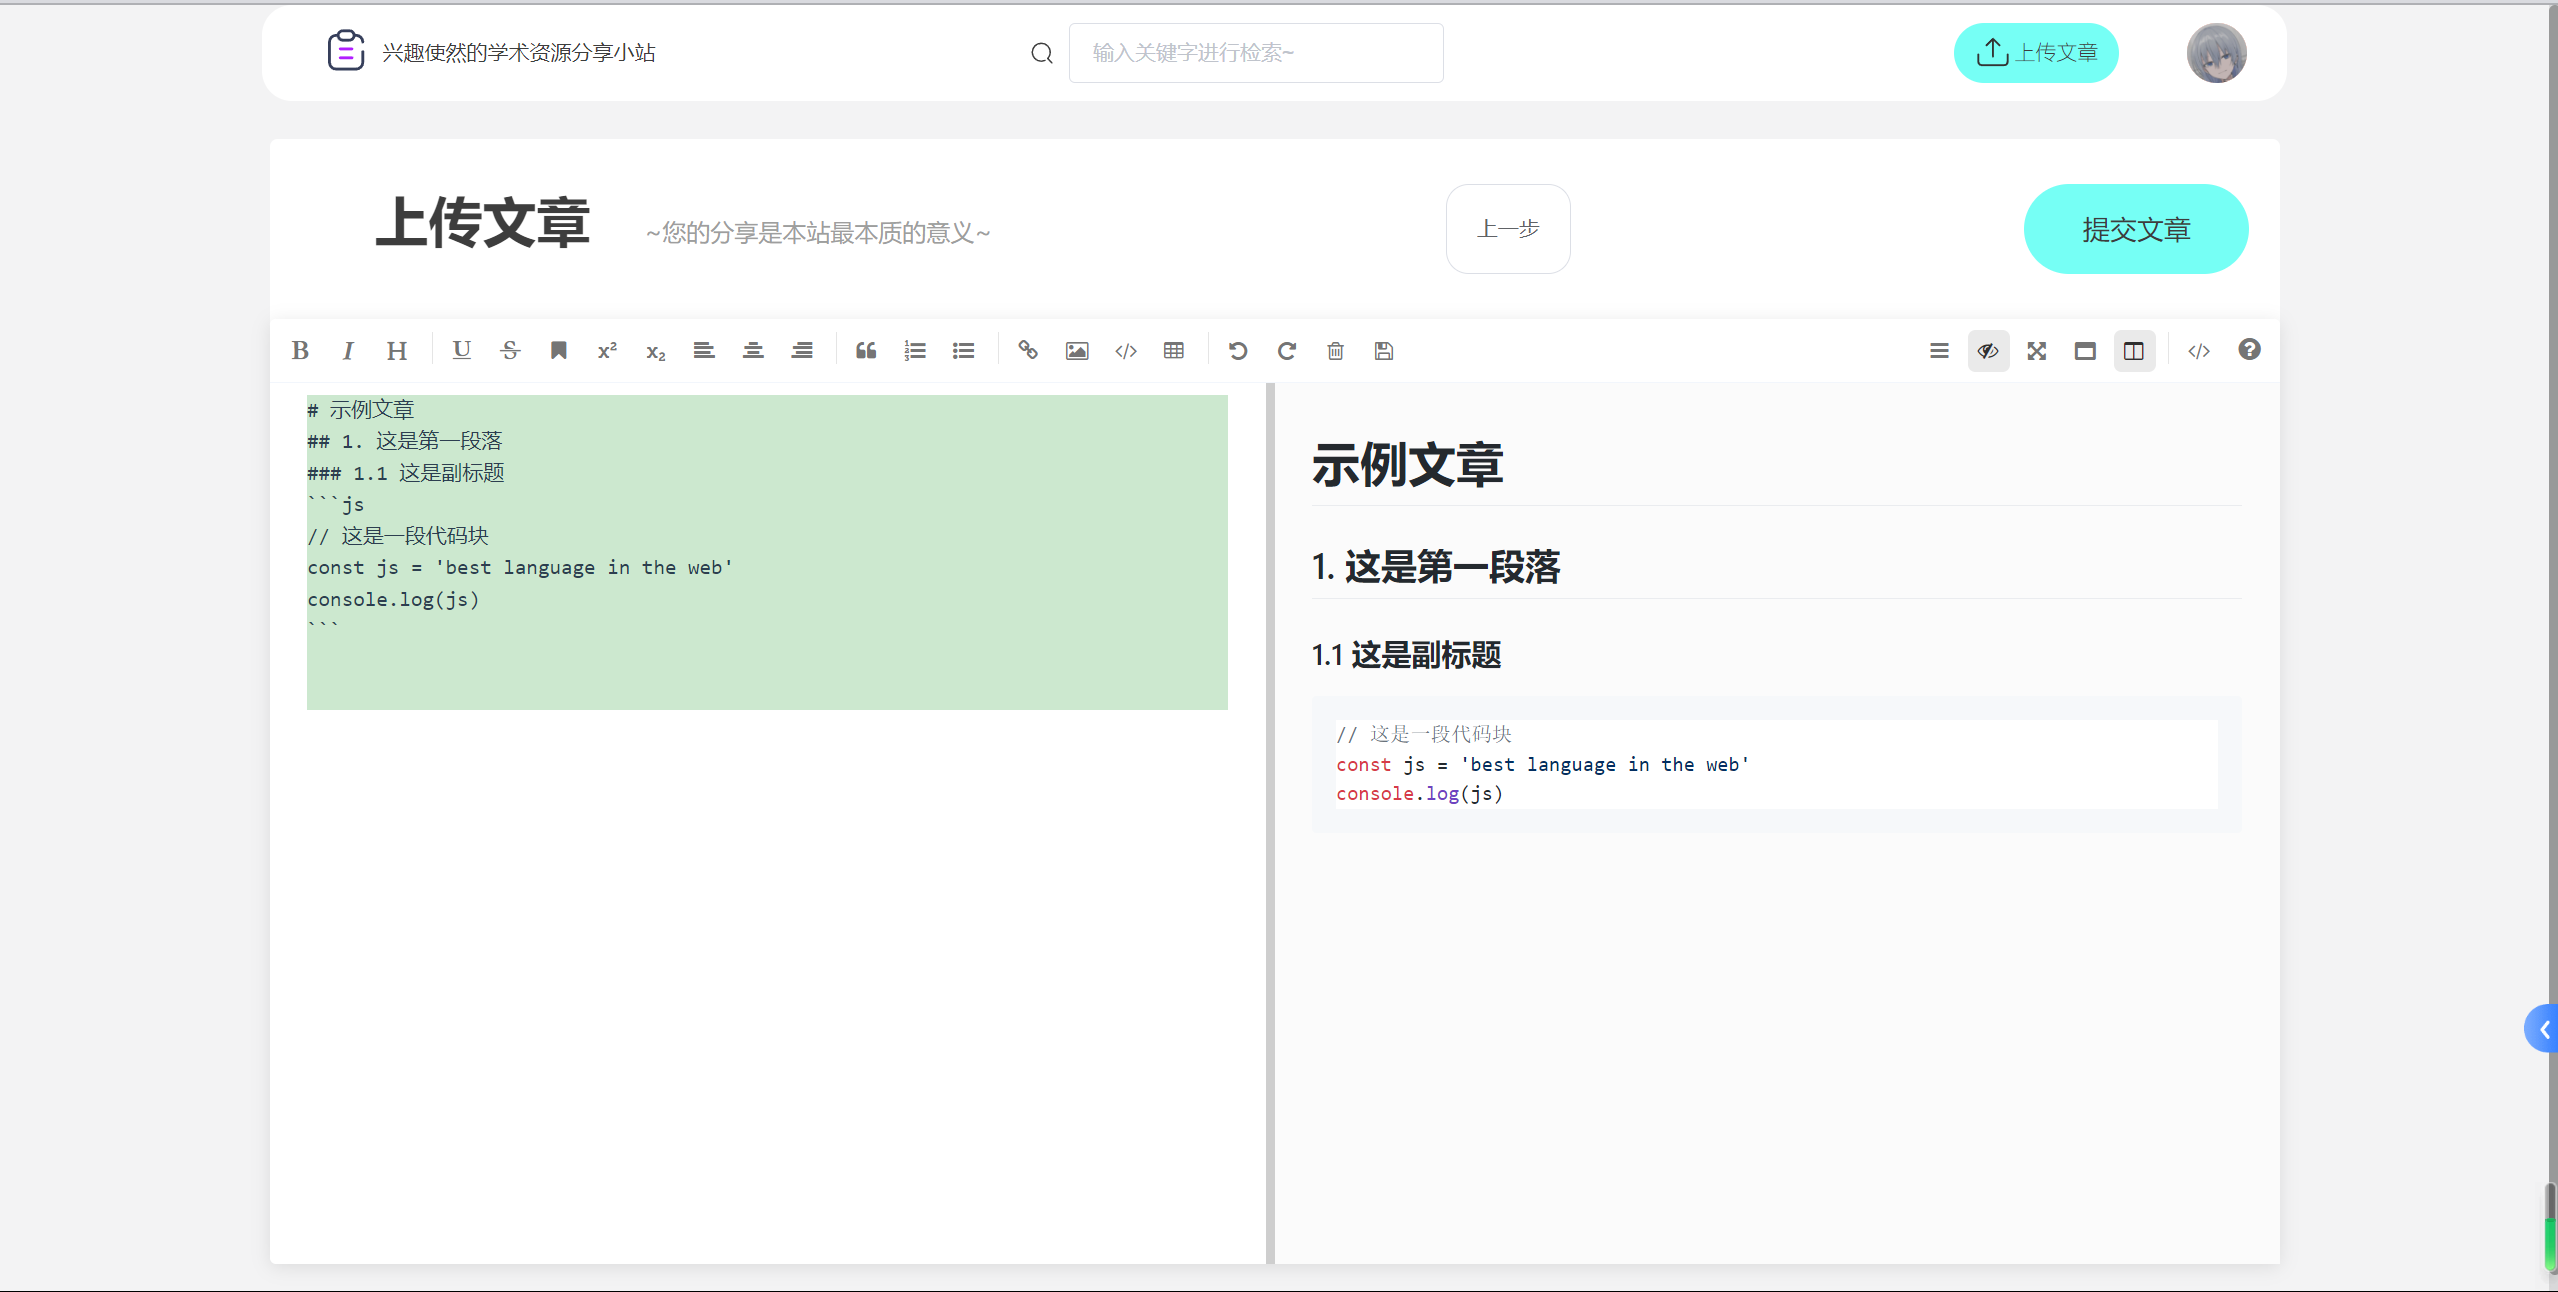The image size is (2558, 1292).
Task: Toggle the split-column edit view
Action: (2134, 351)
